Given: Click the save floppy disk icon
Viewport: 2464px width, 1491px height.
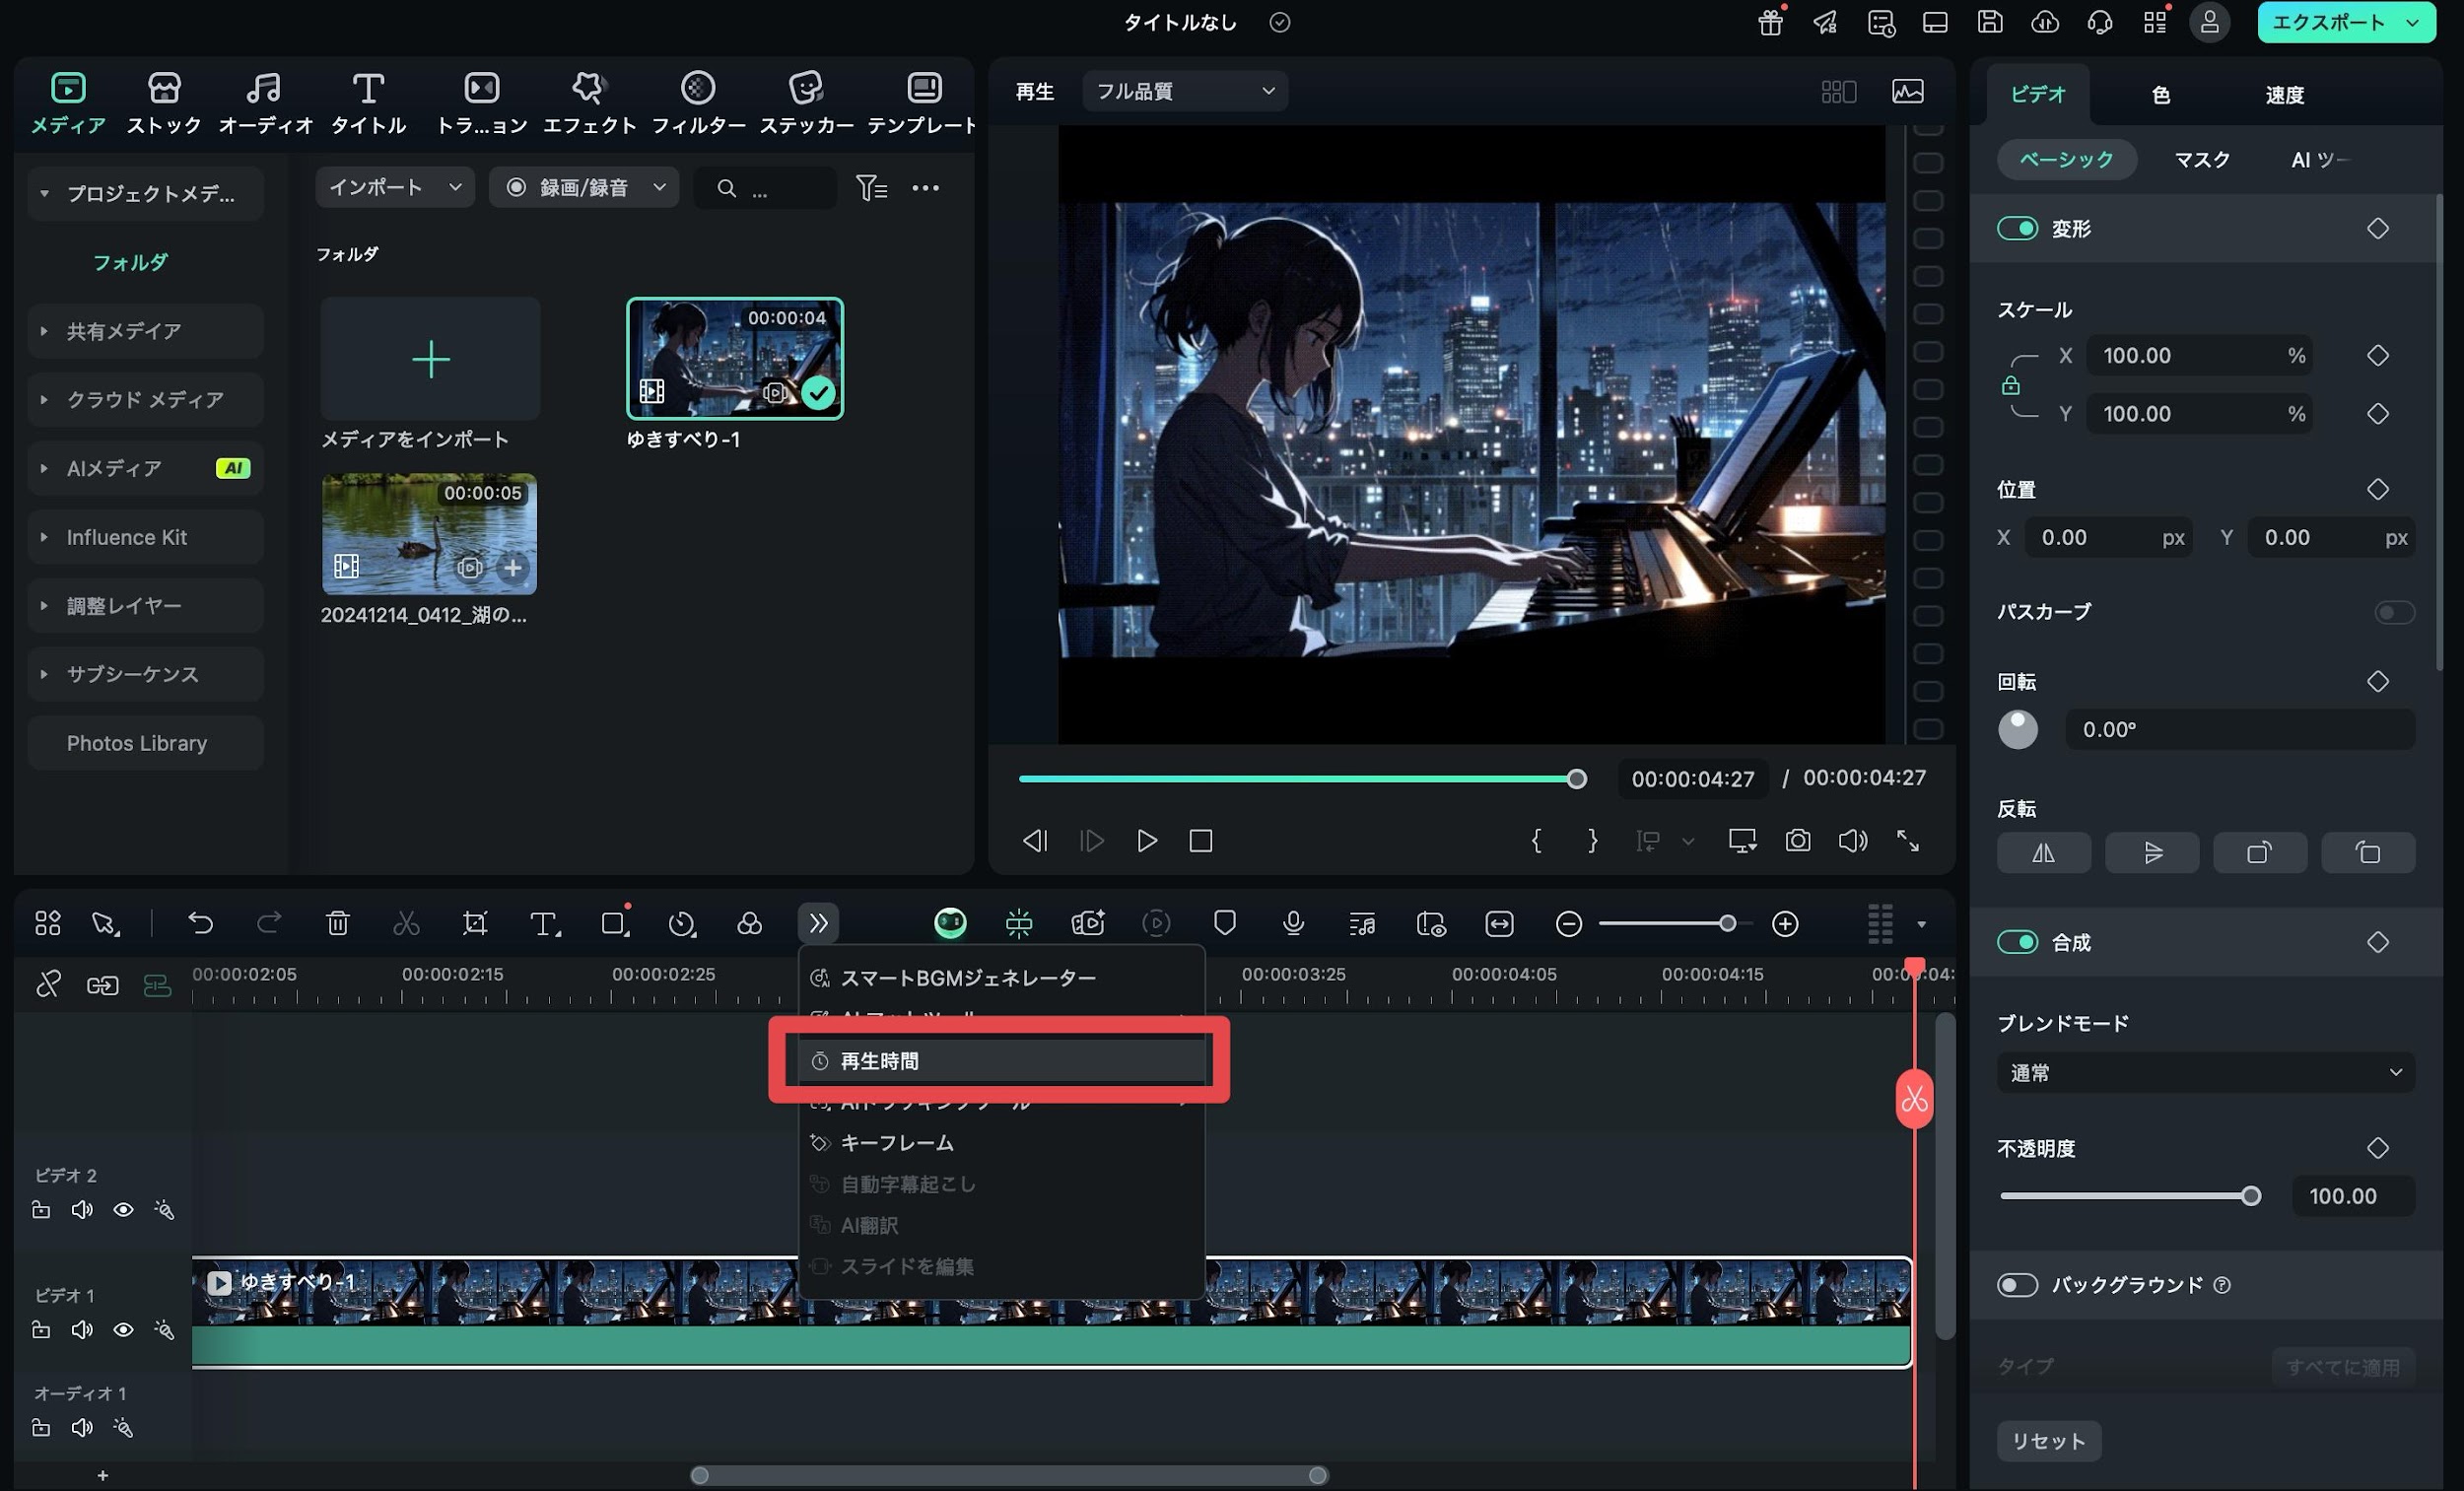Looking at the screenshot, I should 1989,22.
